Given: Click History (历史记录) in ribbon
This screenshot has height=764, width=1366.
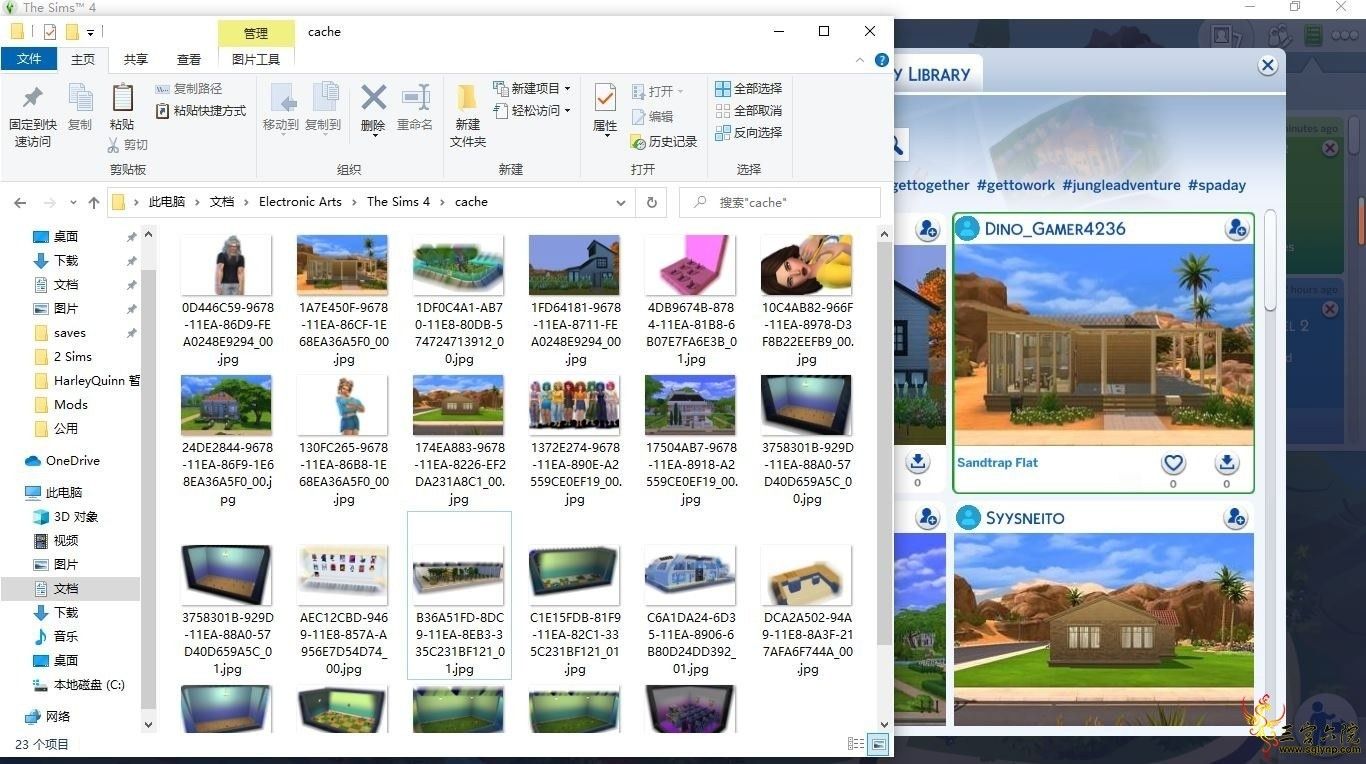Looking at the screenshot, I should [x=664, y=142].
